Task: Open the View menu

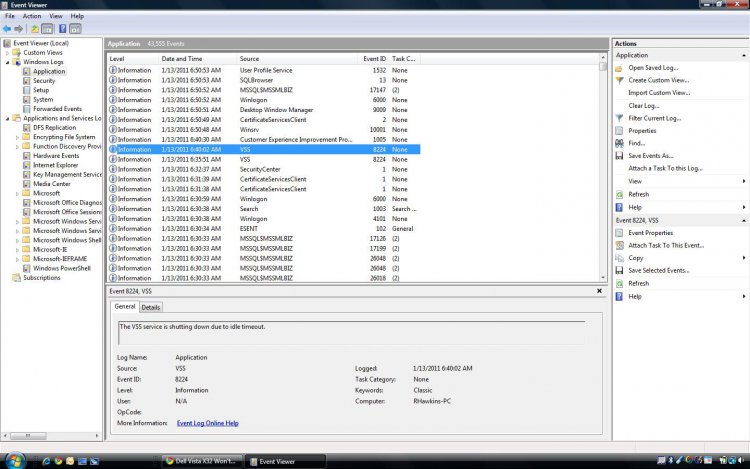Action: tap(56, 16)
